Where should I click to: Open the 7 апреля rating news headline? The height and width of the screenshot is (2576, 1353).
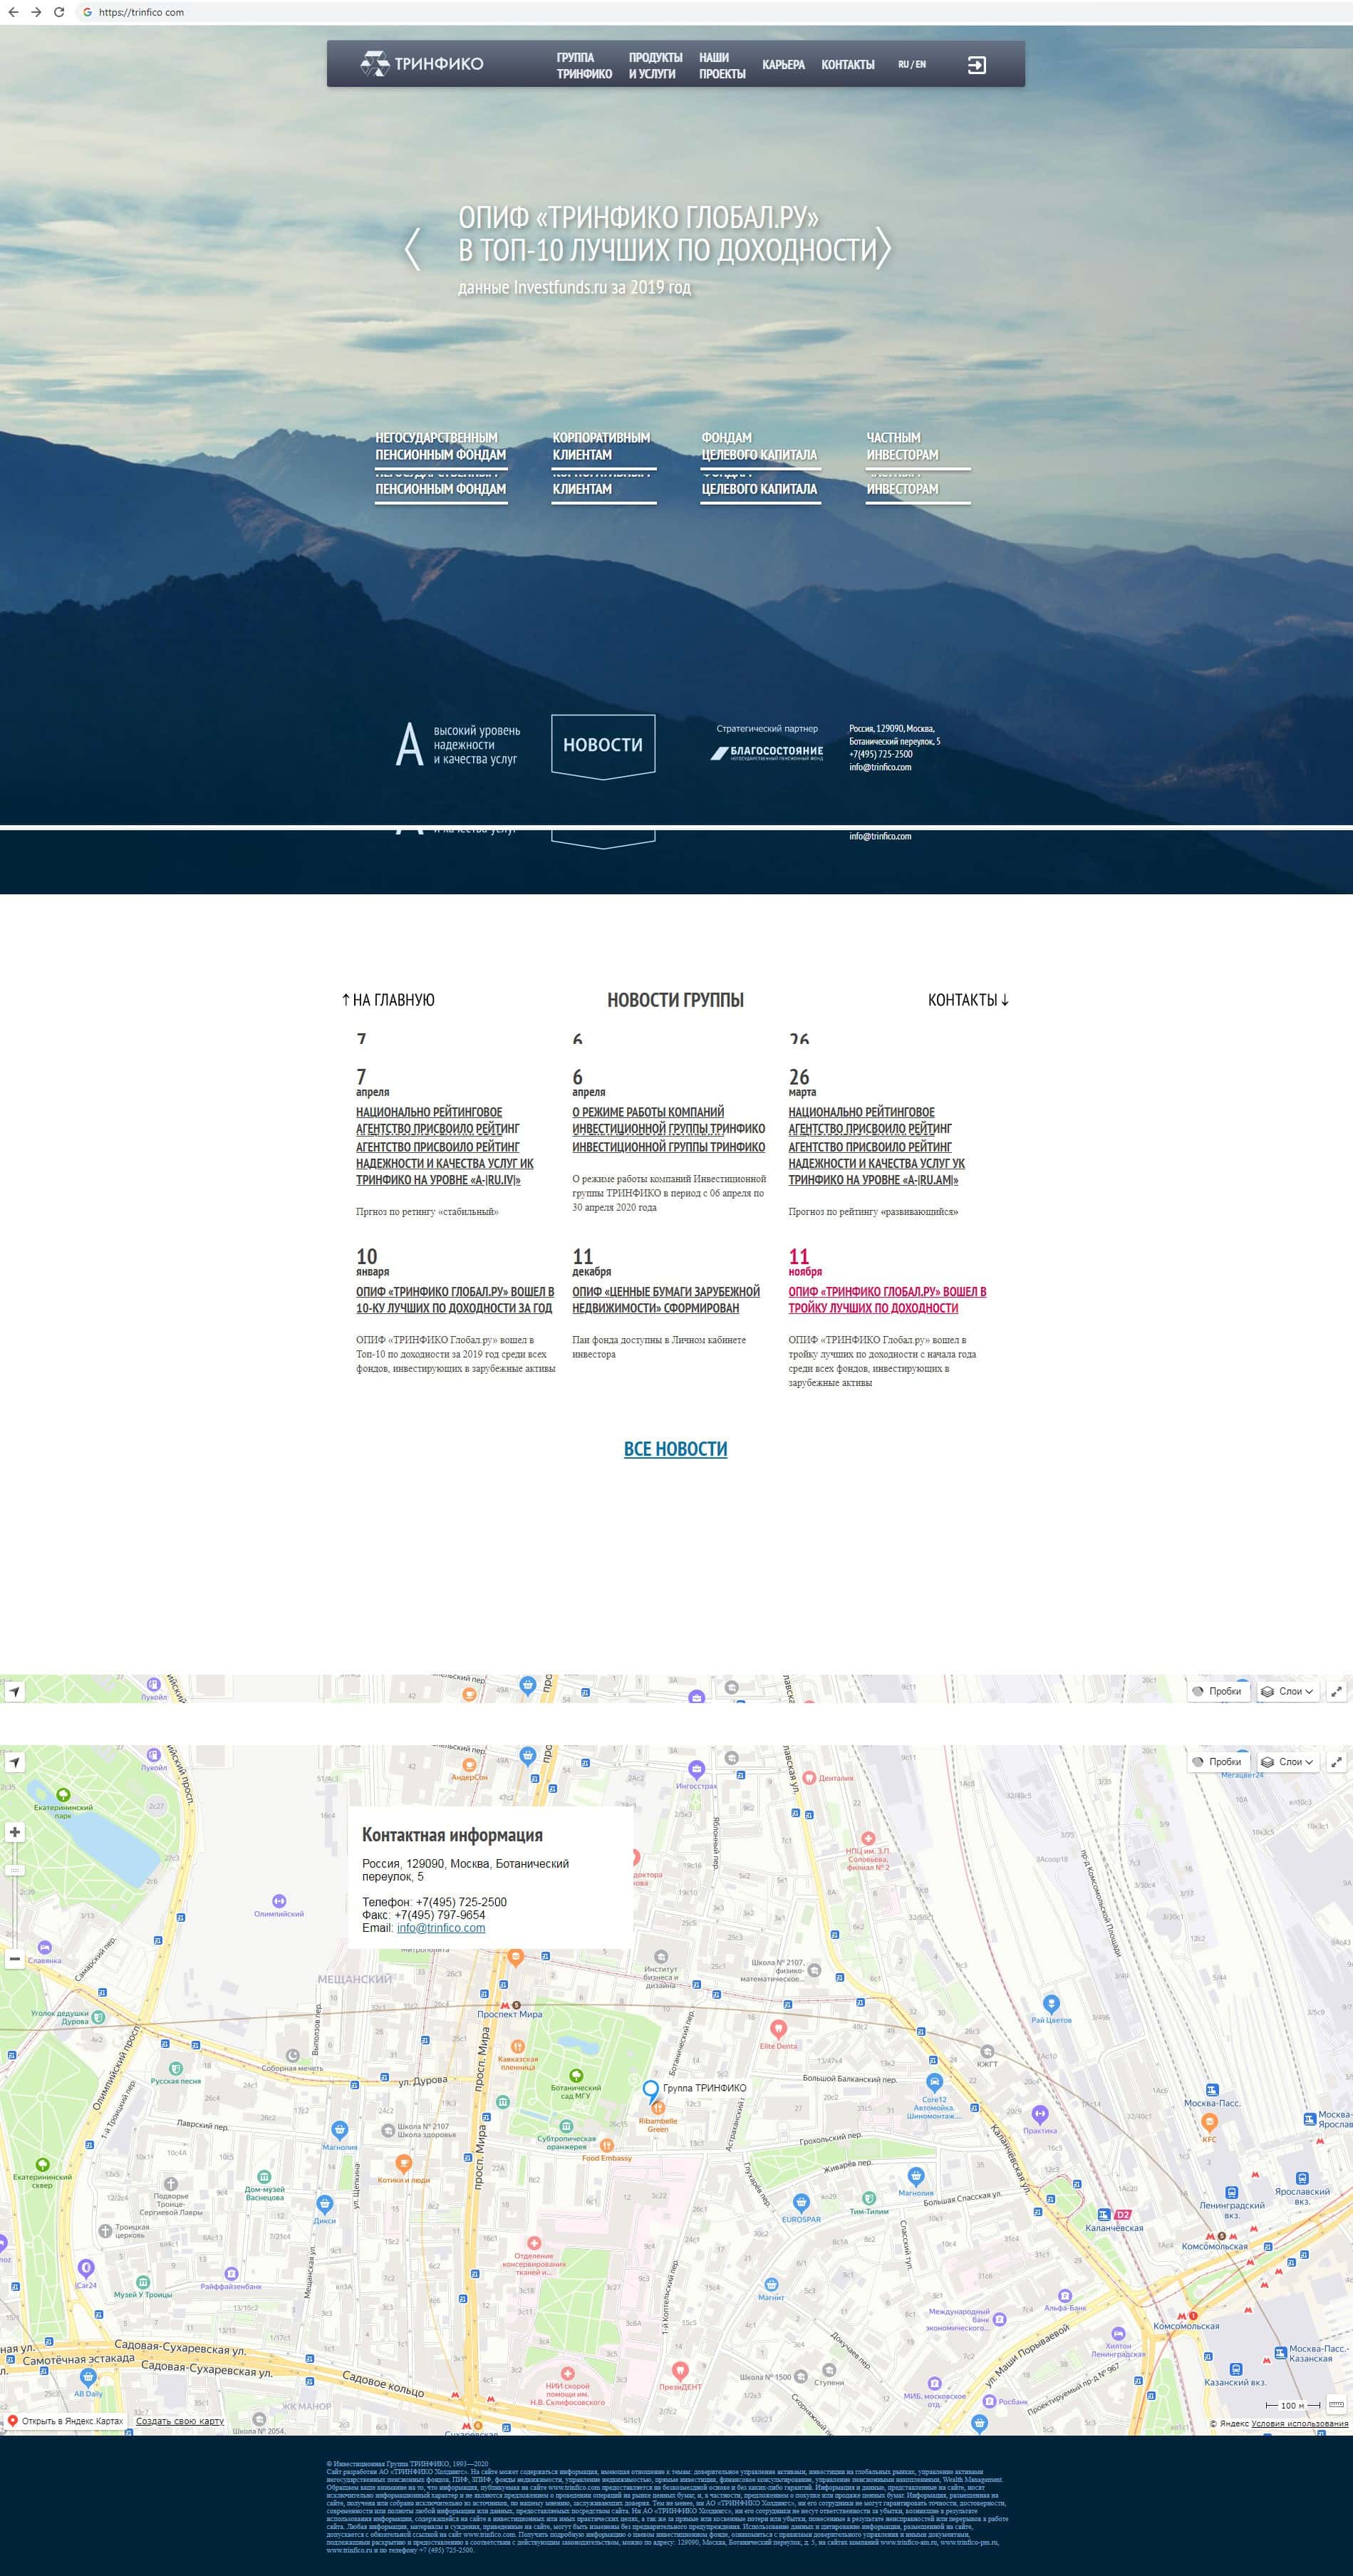[445, 1146]
